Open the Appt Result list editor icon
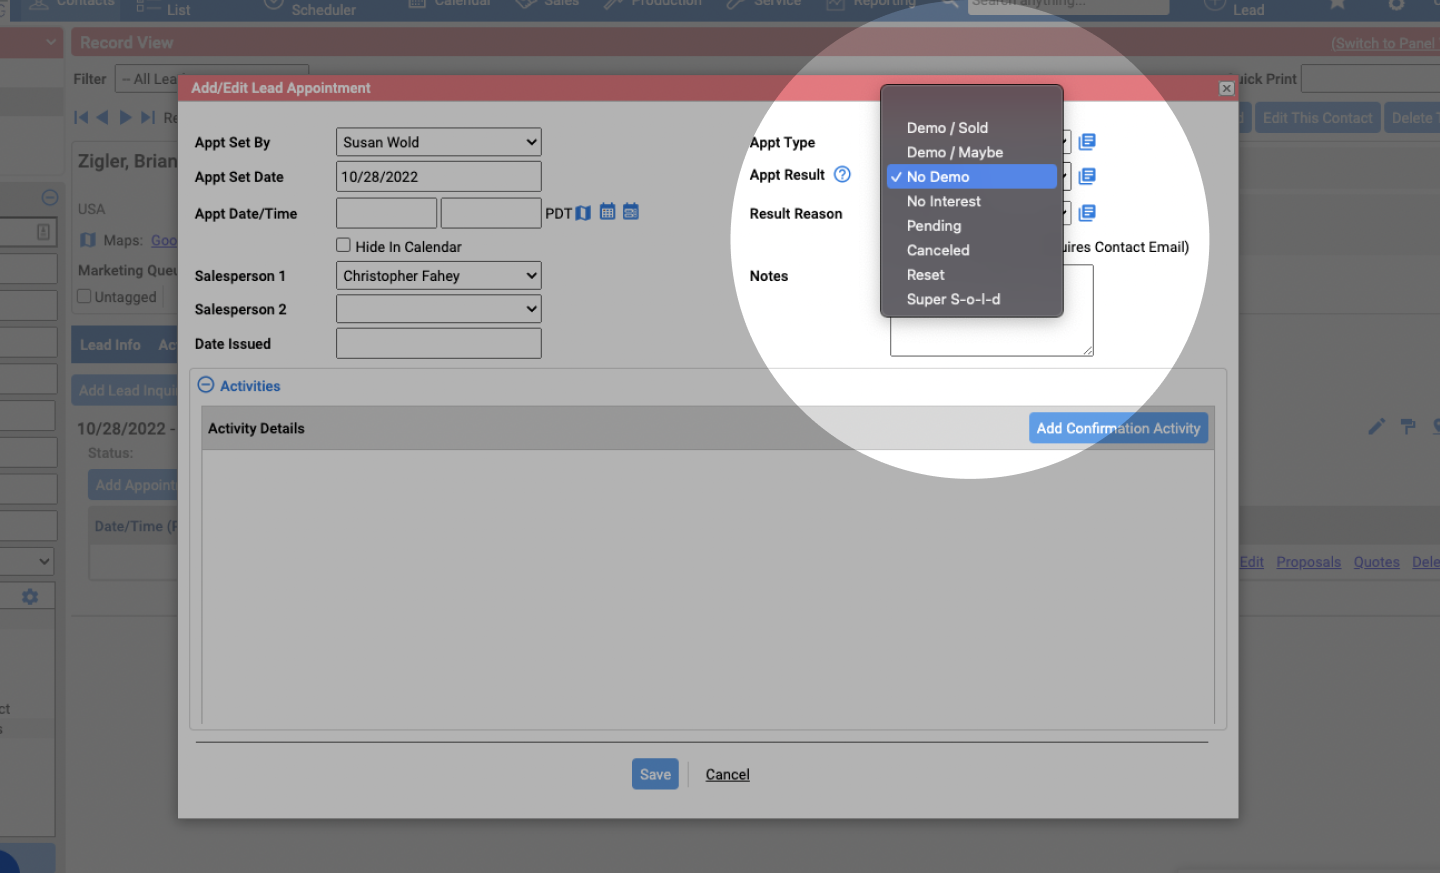1440x873 pixels. 1087,176
